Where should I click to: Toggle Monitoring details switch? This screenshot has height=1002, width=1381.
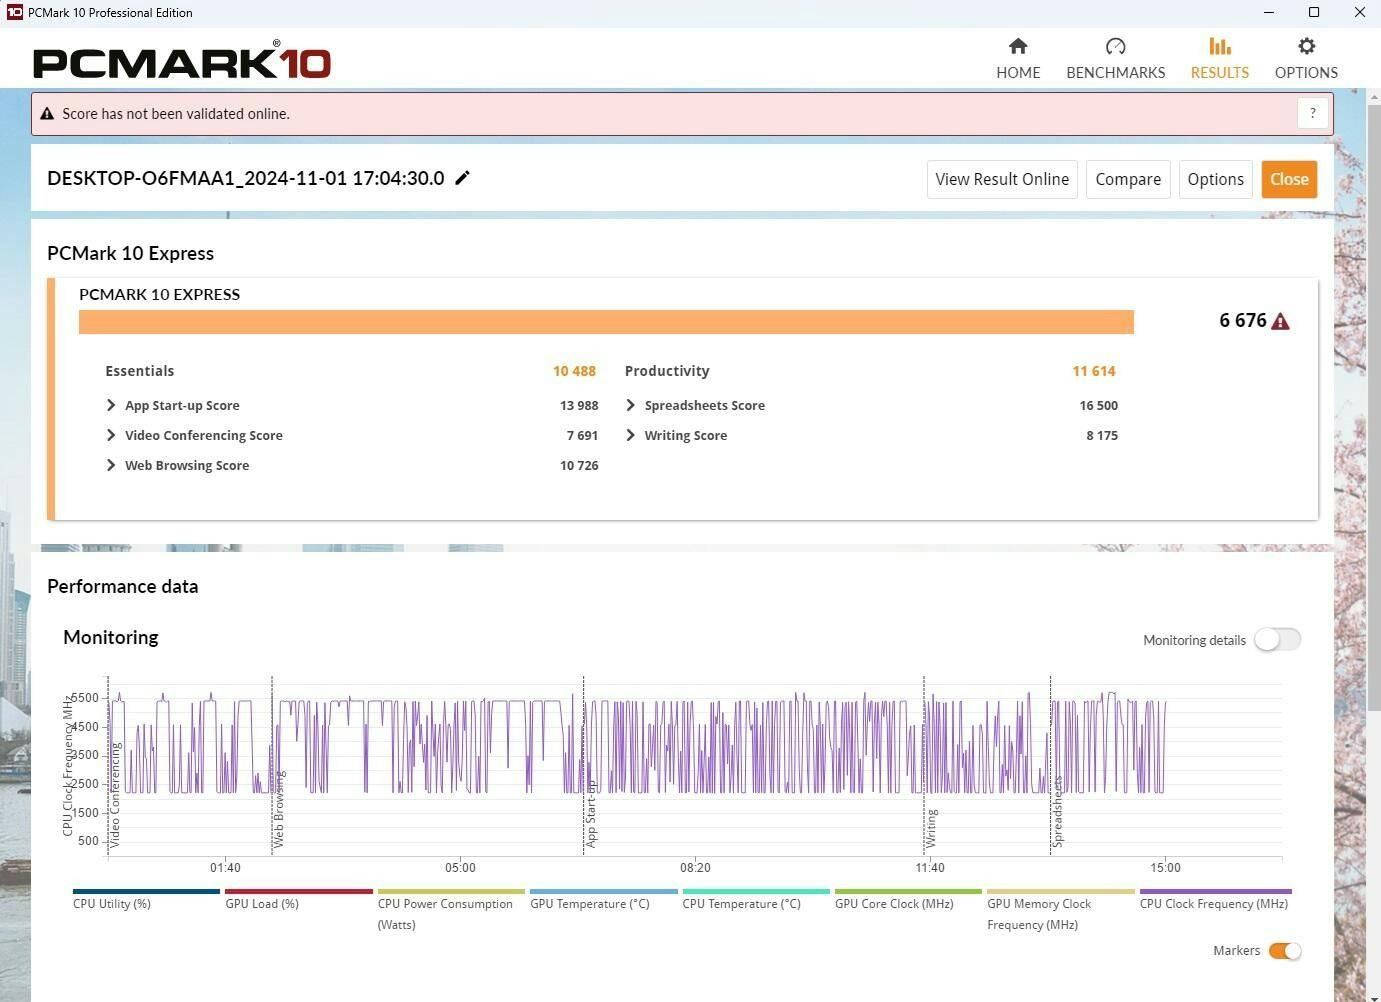[x=1277, y=640]
